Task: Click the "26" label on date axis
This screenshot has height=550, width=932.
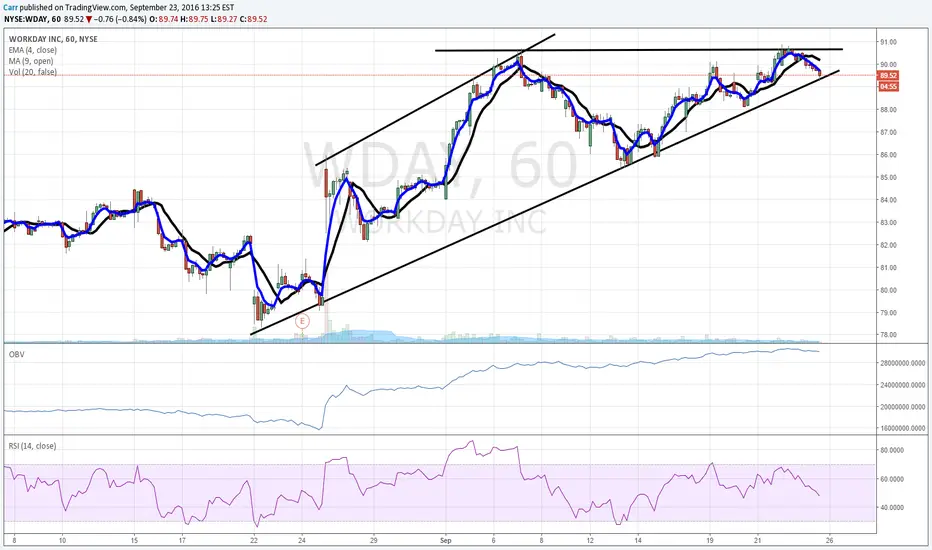Action: pyautogui.click(x=830, y=540)
